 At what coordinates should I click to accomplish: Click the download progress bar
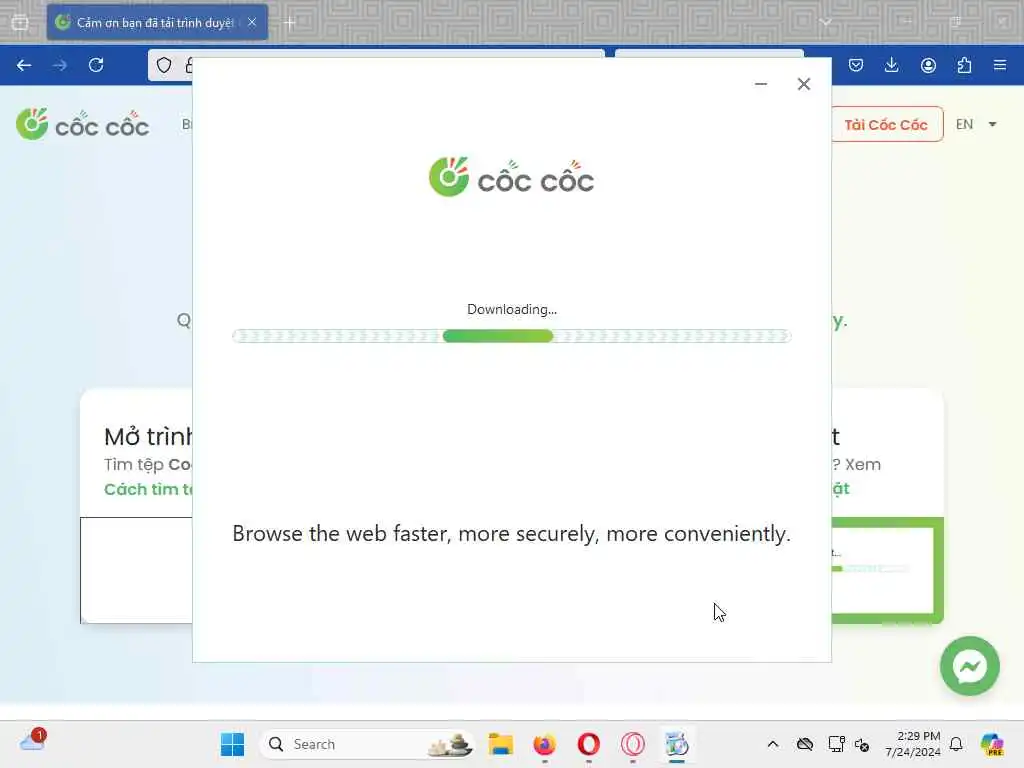[x=512, y=336]
